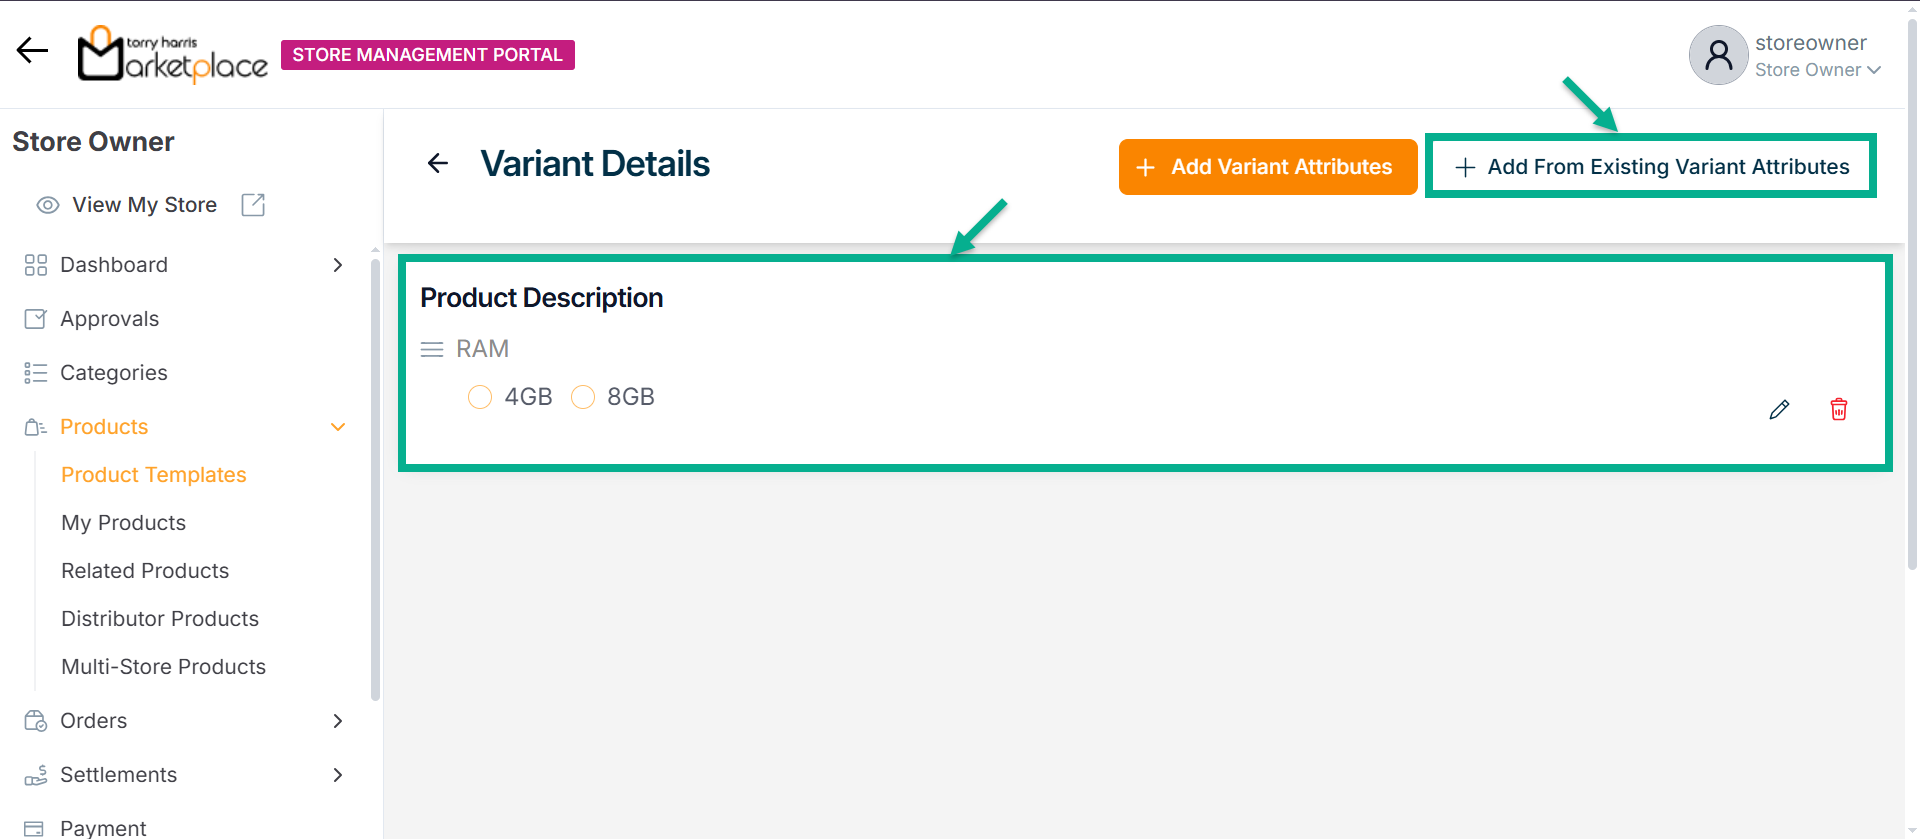Image resolution: width=1920 pixels, height=839 pixels.
Task: Click the View My Store eye icon
Action: click(x=47, y=205)
